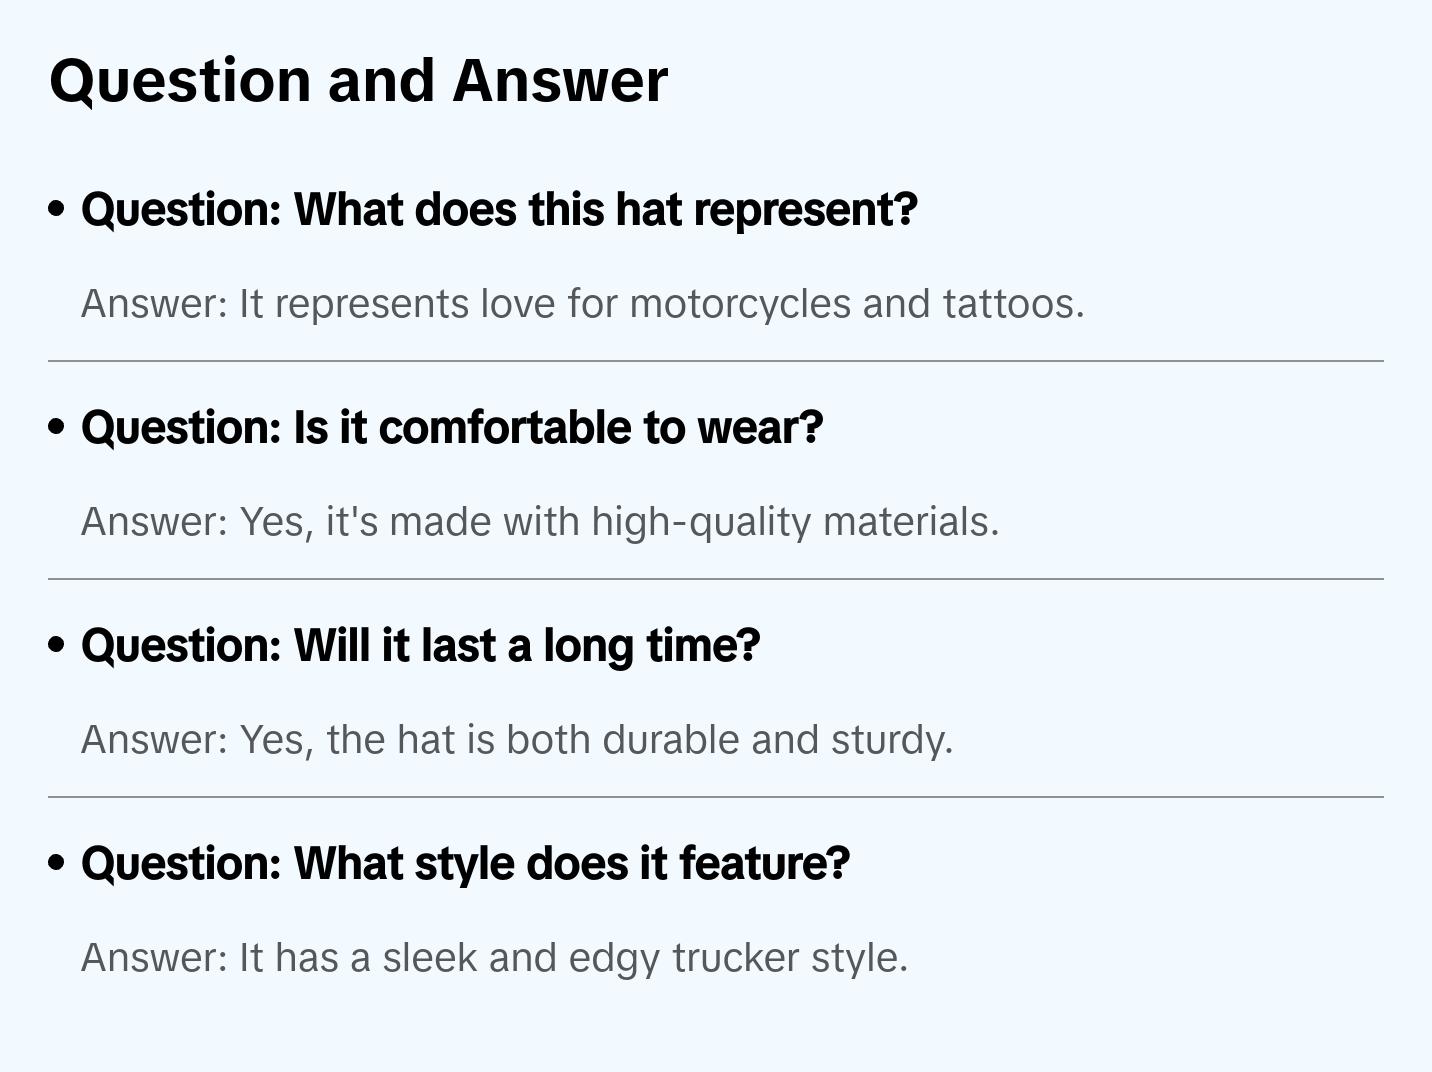Screen dimensions: 1432x1072
Task: Click the answer about trucker style
Action: (x=494, y=958)
